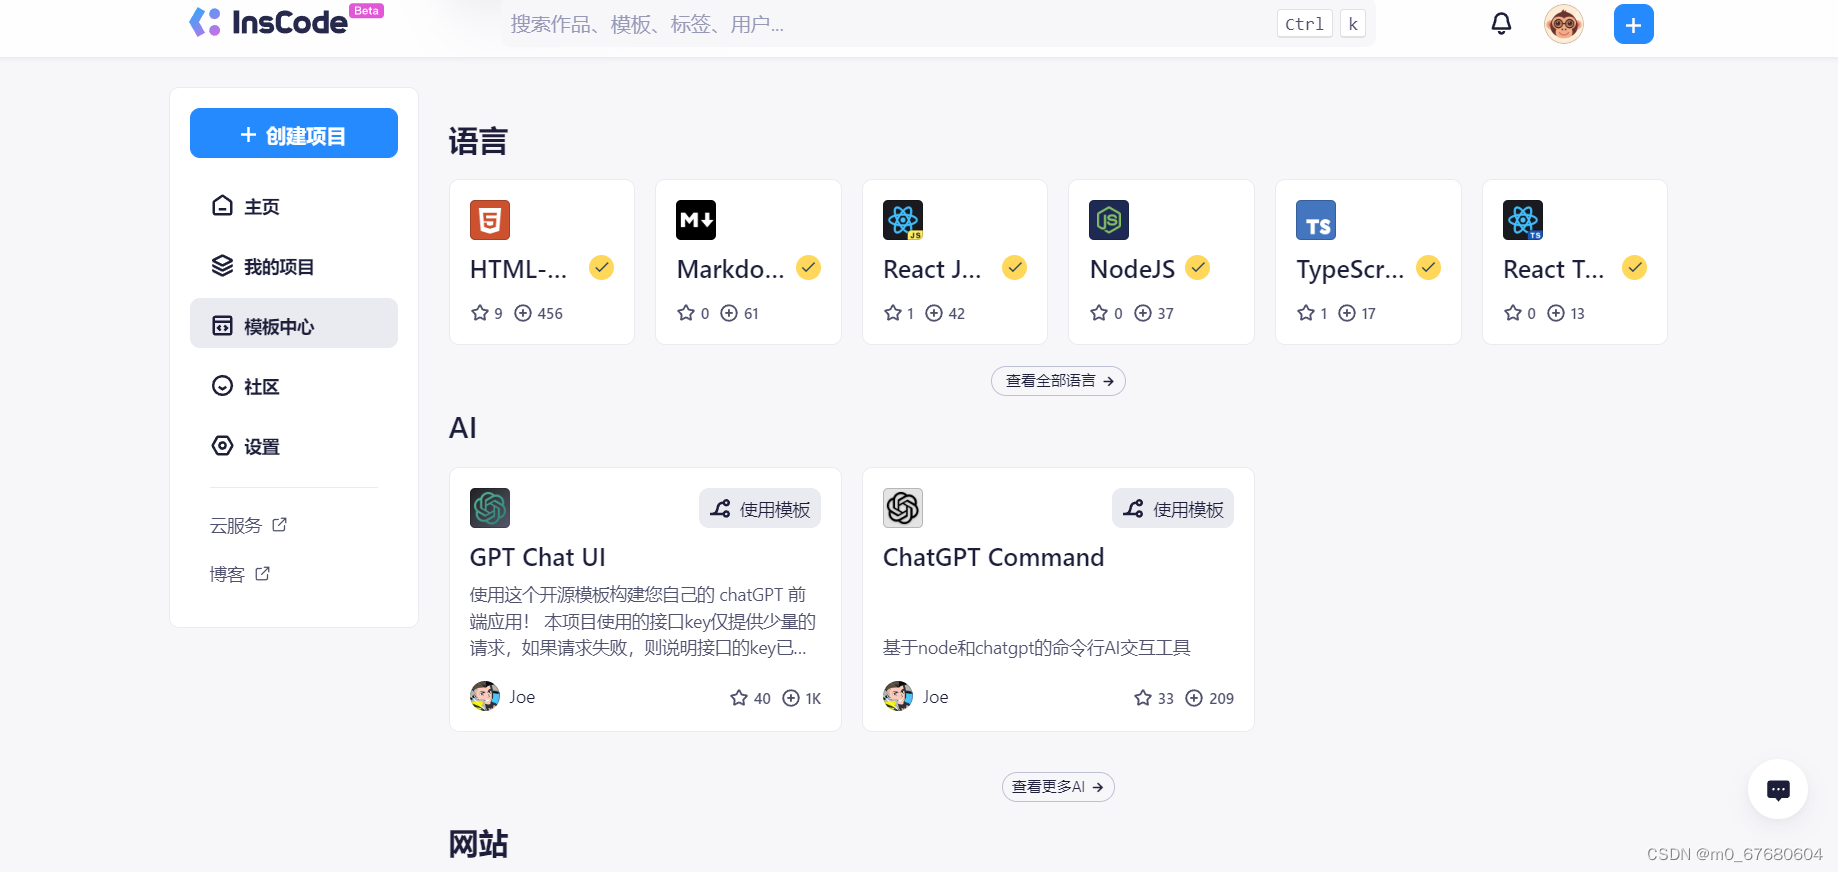
Task: Open the user avatar menu
Action: coord(1563,24)
